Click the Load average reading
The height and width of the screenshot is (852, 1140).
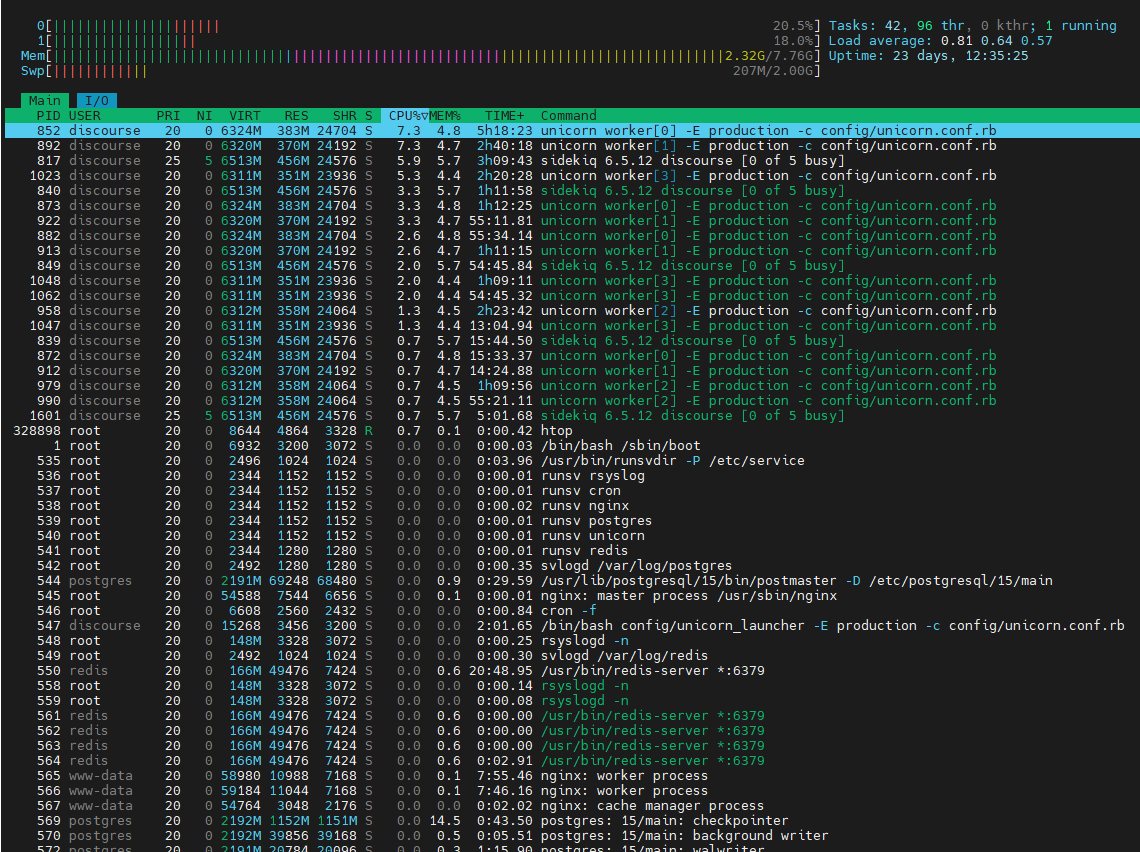tap(941, 41)
